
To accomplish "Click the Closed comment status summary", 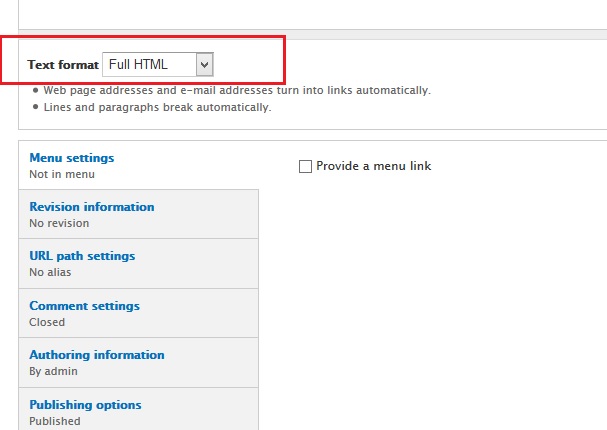I will 47,322.
